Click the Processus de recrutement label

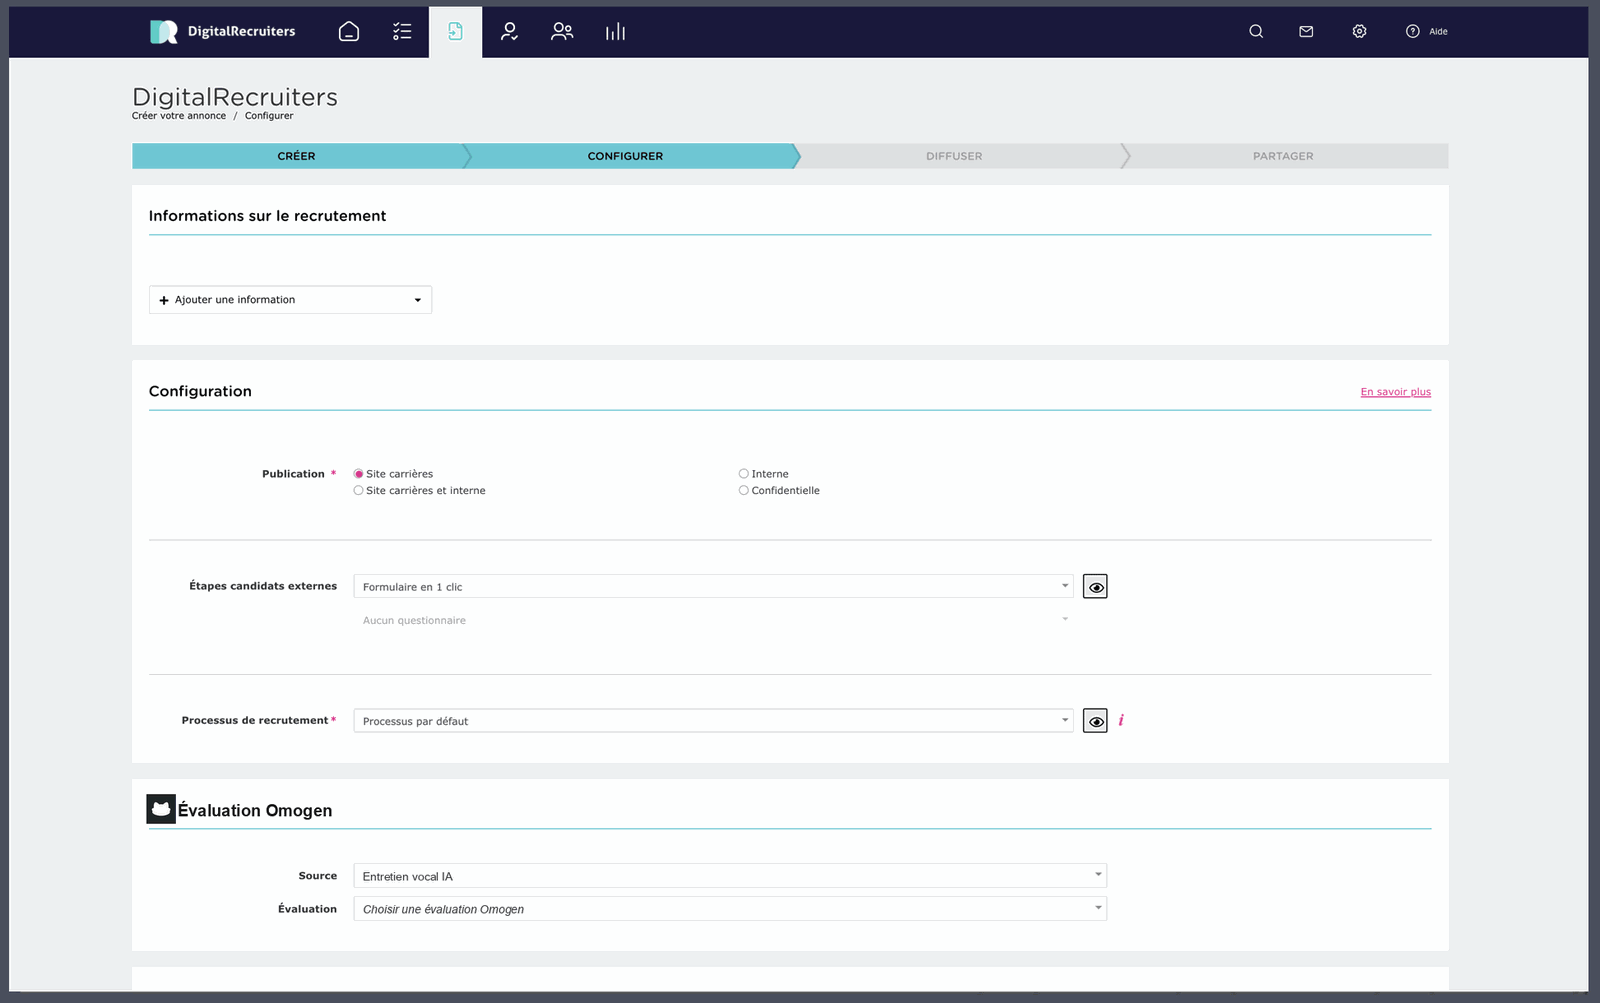(255, 720)
